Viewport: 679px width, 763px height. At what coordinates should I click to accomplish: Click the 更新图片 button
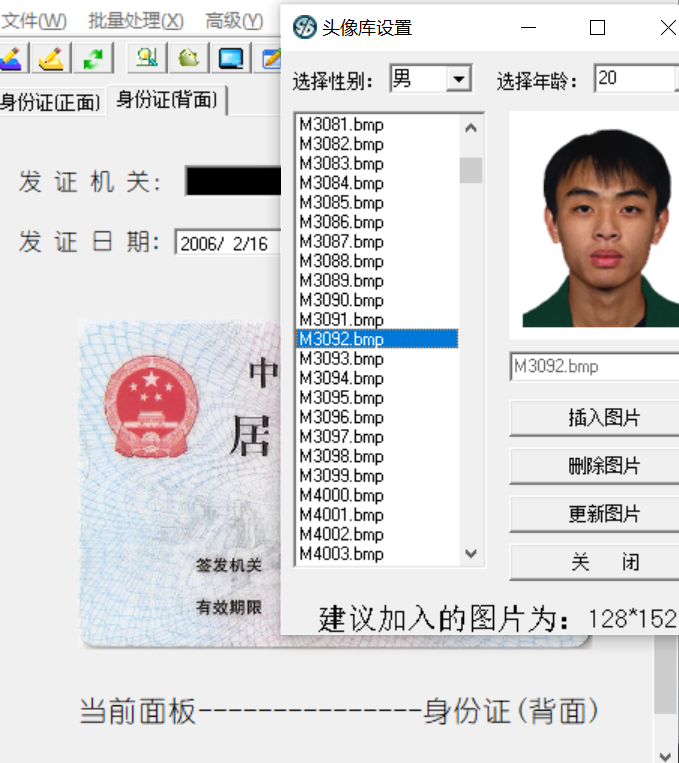(x=595, y=514)
